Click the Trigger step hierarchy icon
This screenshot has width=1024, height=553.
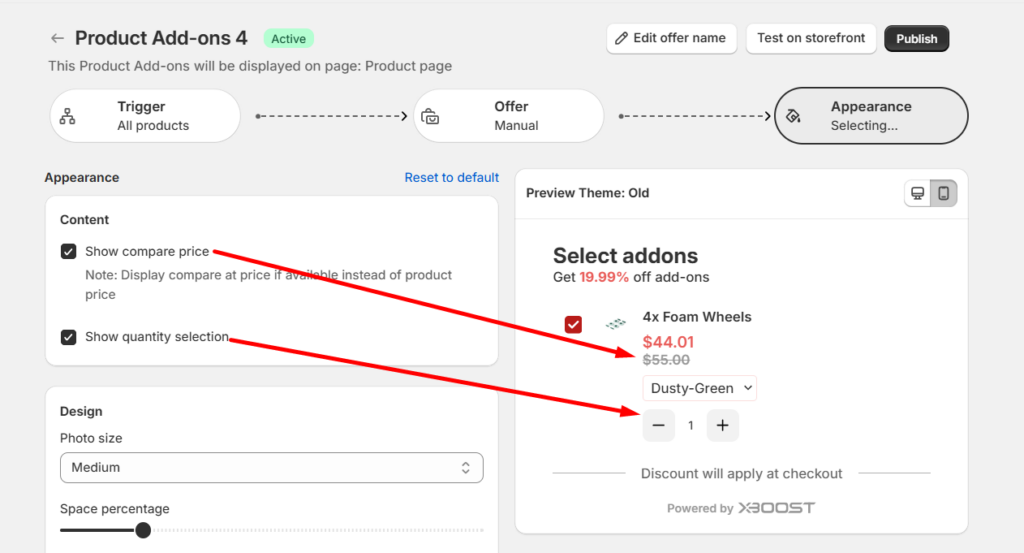point(68,116)
